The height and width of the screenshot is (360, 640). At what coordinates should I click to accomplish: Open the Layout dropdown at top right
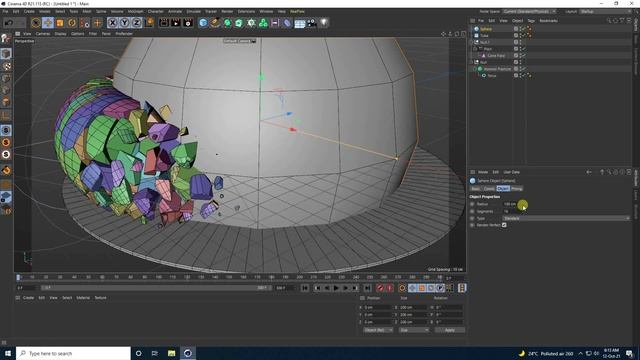[x=605, y=11]
